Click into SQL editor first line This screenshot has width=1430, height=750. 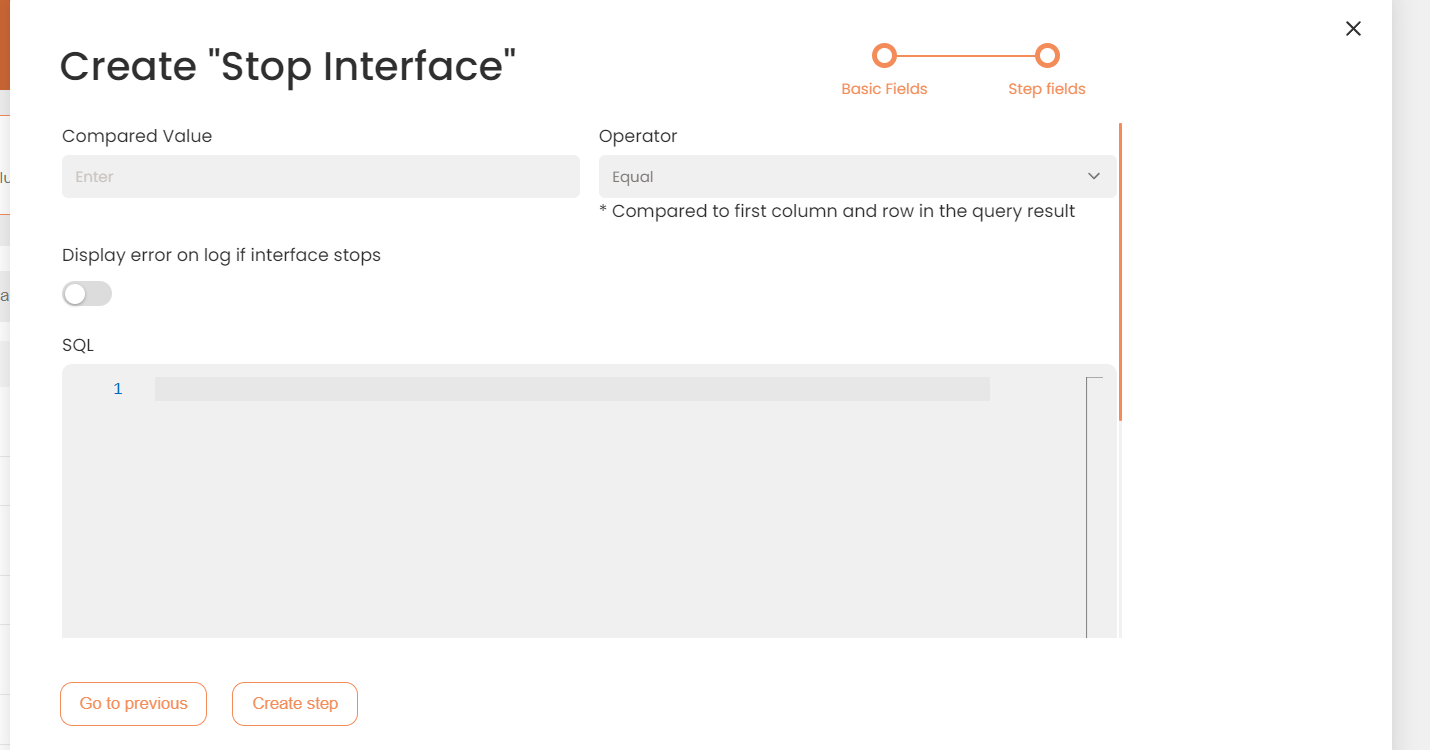572,389
